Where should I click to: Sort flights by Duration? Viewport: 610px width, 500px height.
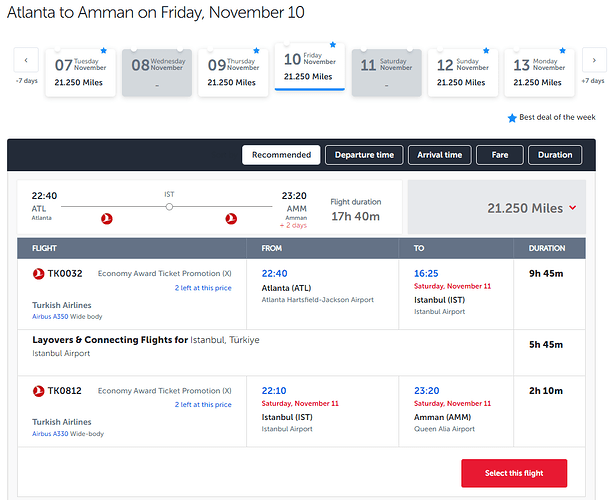555,155
